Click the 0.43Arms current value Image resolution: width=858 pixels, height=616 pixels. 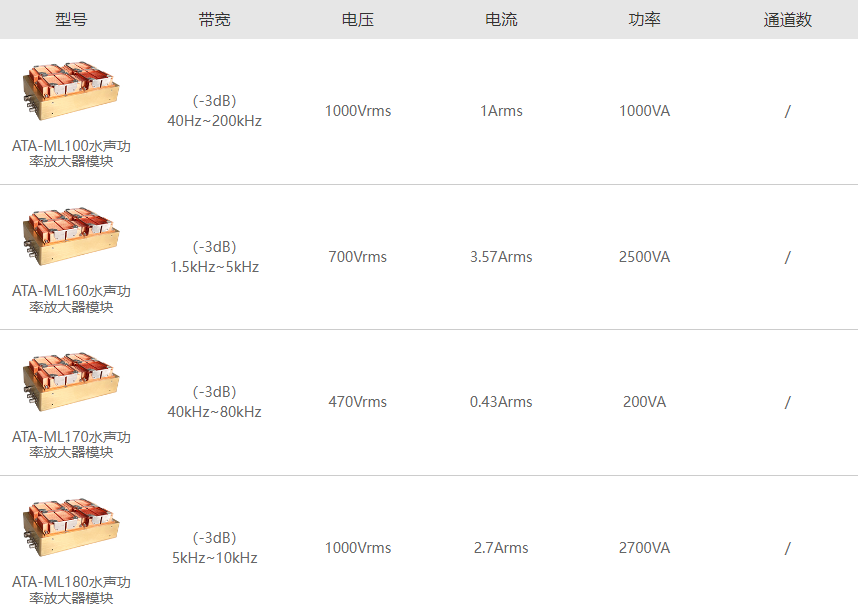(501, 402)
